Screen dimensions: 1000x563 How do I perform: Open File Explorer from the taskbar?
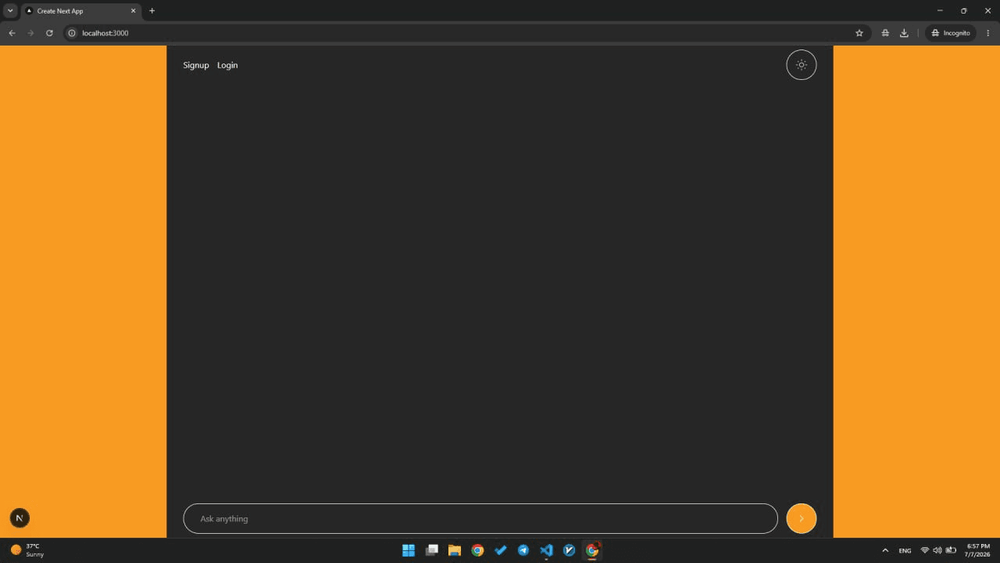[454, 550]
